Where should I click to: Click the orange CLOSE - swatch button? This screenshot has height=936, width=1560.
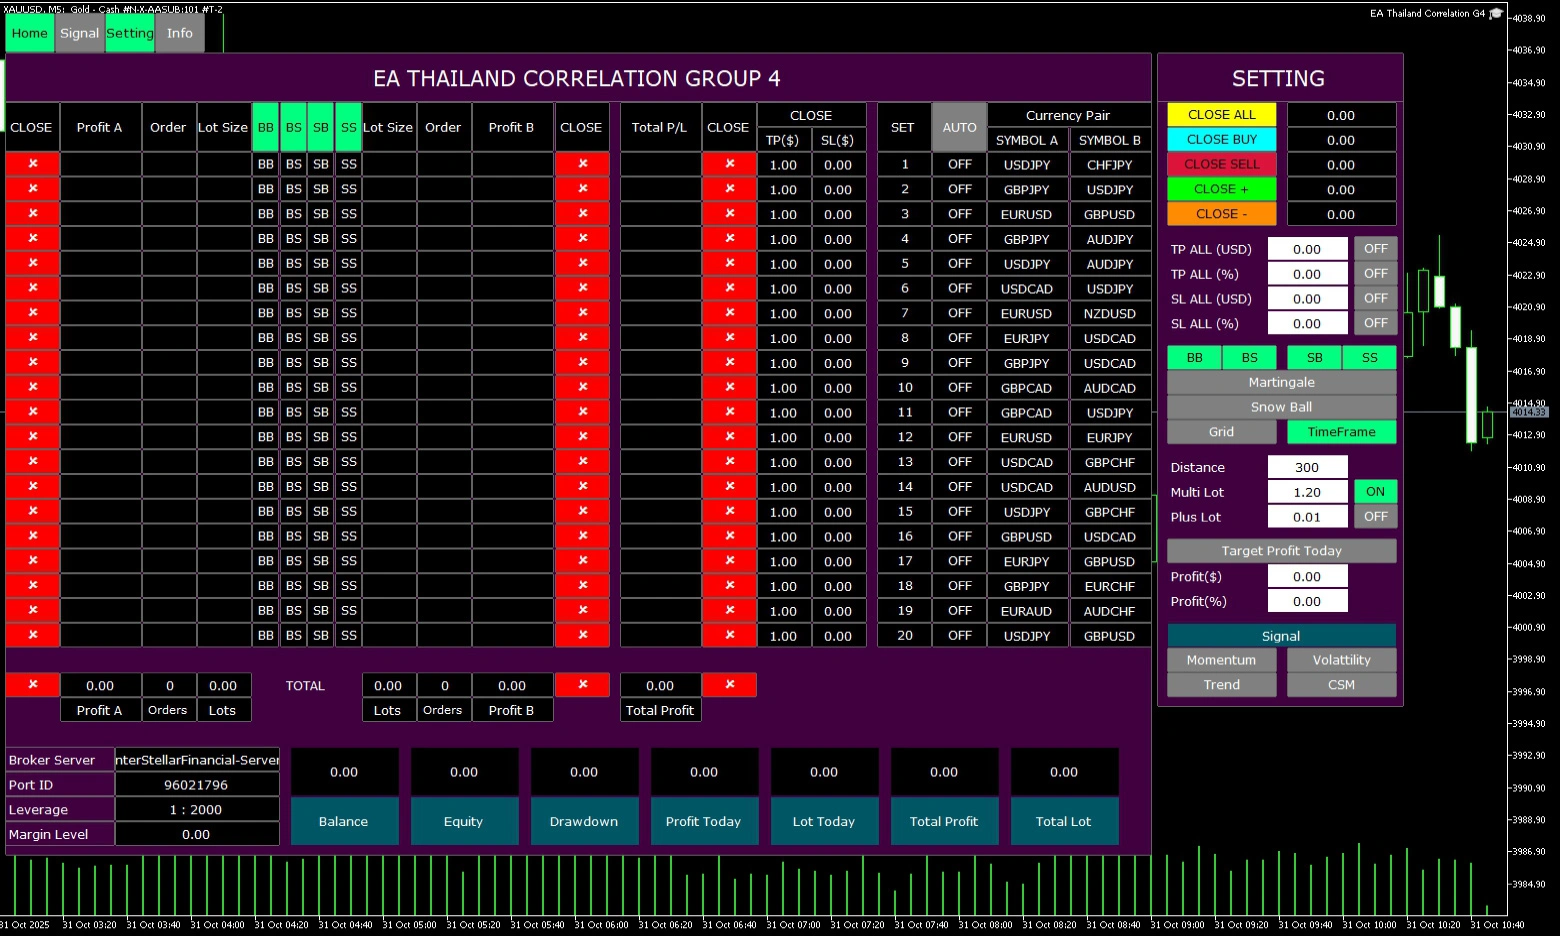[x=1221, y=214]
